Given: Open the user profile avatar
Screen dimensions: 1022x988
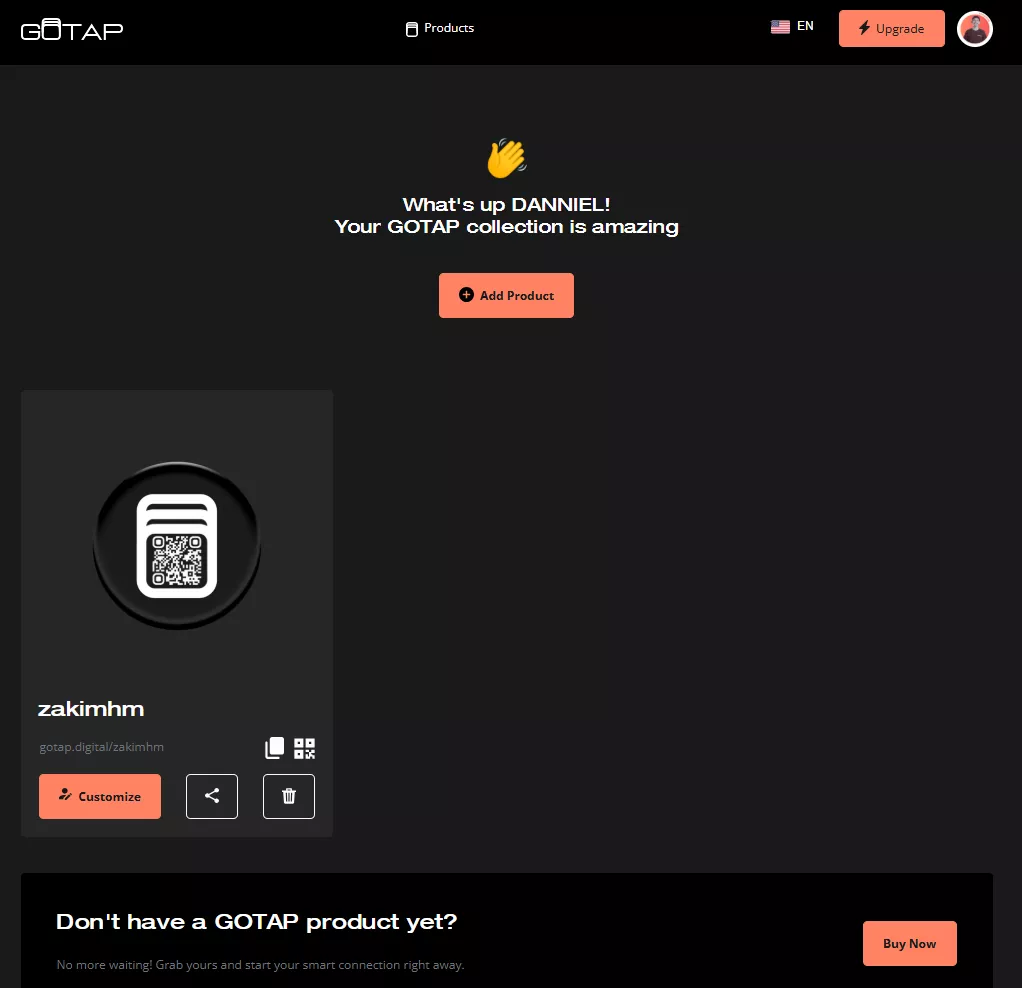Looking at the screenshot, I should pos(974,29).
